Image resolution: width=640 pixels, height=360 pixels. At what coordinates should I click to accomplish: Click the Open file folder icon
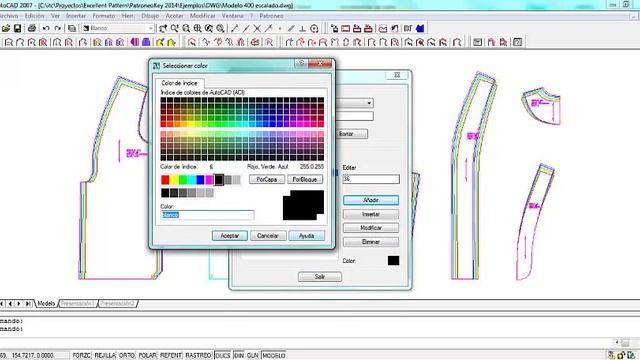coord(6,28)
